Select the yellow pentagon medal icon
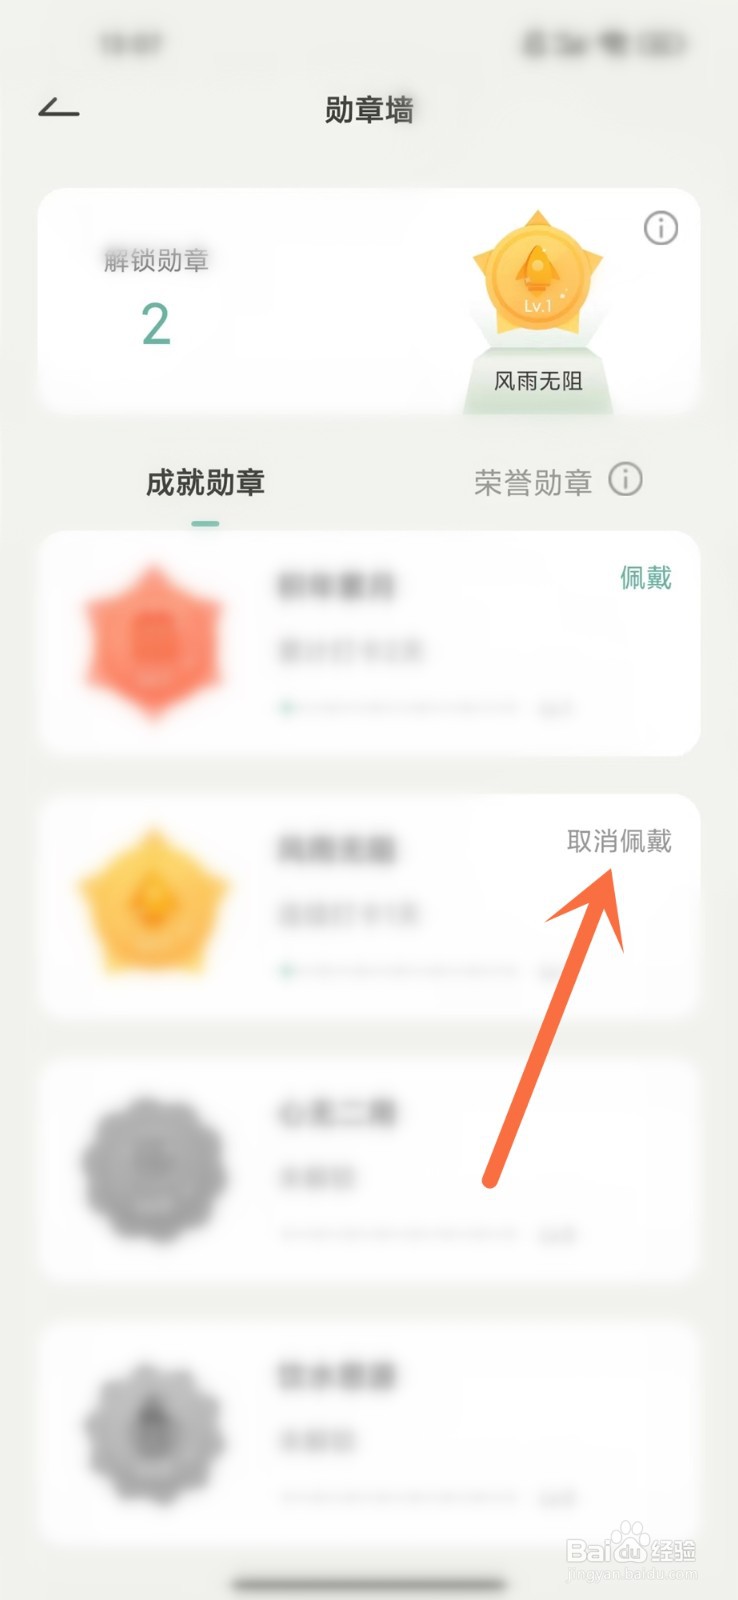The height and width of the screenshot is (1600, 738). (154, 902)
